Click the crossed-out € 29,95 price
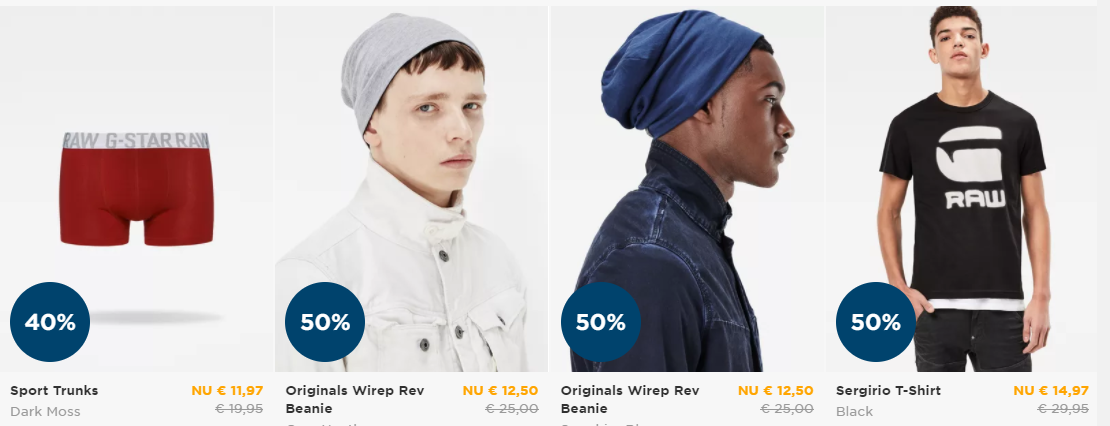The image size is (1110, 426). (1063, 408)
